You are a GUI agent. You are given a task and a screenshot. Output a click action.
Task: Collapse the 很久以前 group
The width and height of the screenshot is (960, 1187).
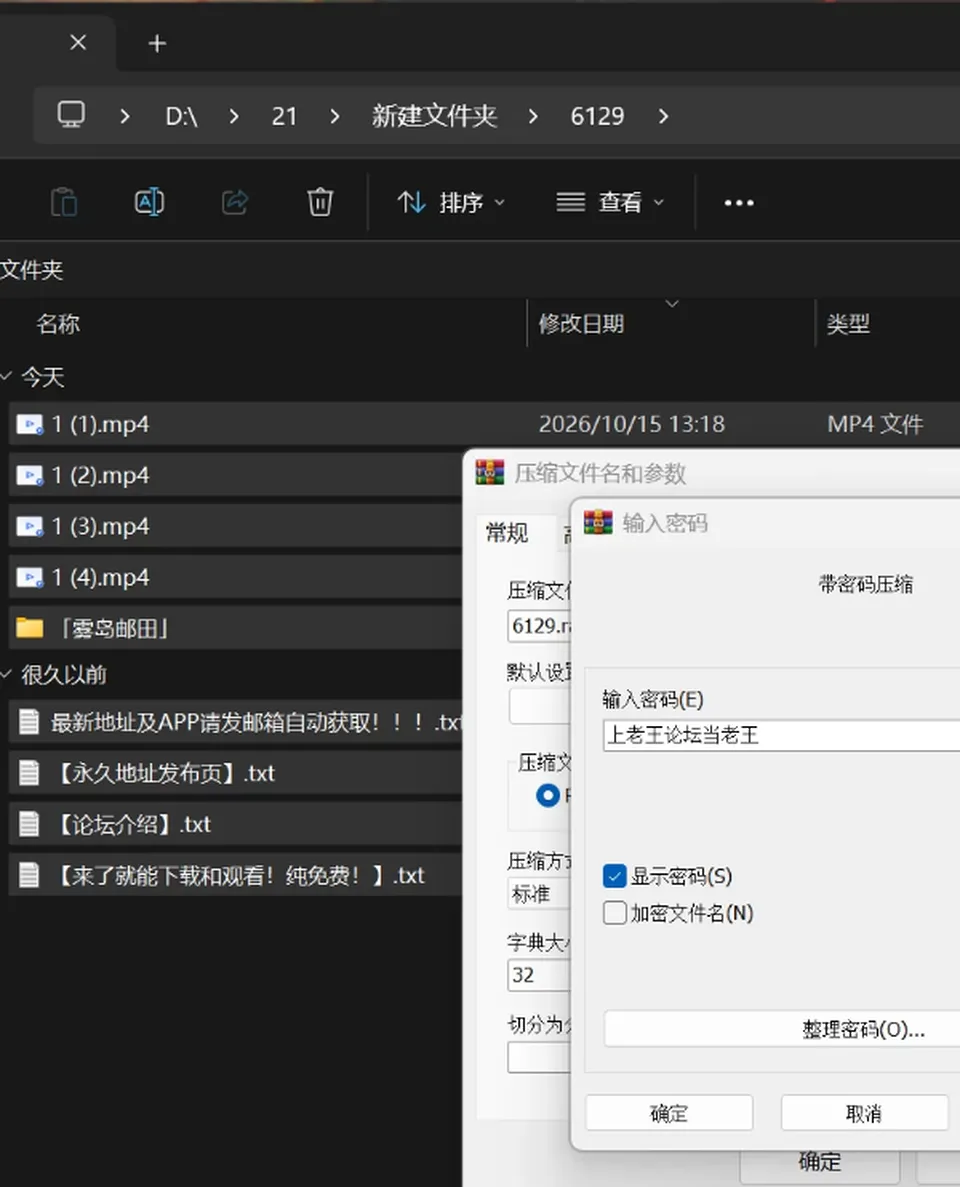6,674
